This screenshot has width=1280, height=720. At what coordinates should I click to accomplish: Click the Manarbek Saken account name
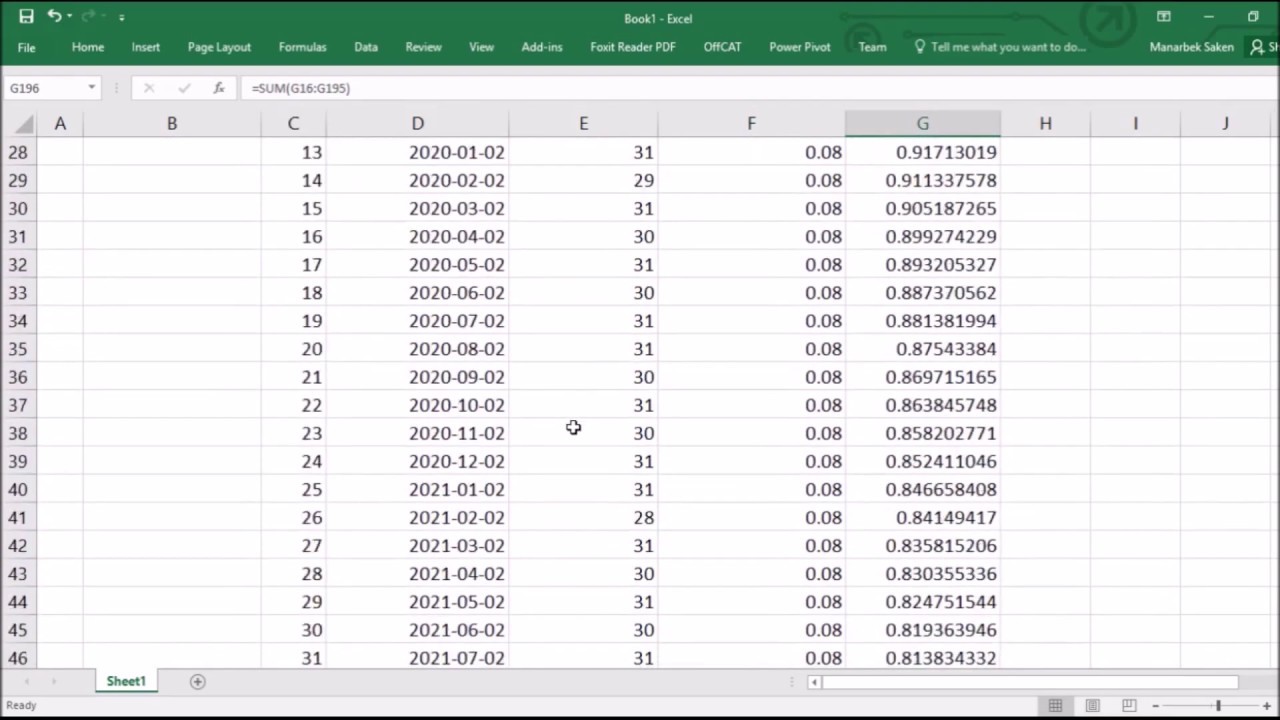(1191, 47)
